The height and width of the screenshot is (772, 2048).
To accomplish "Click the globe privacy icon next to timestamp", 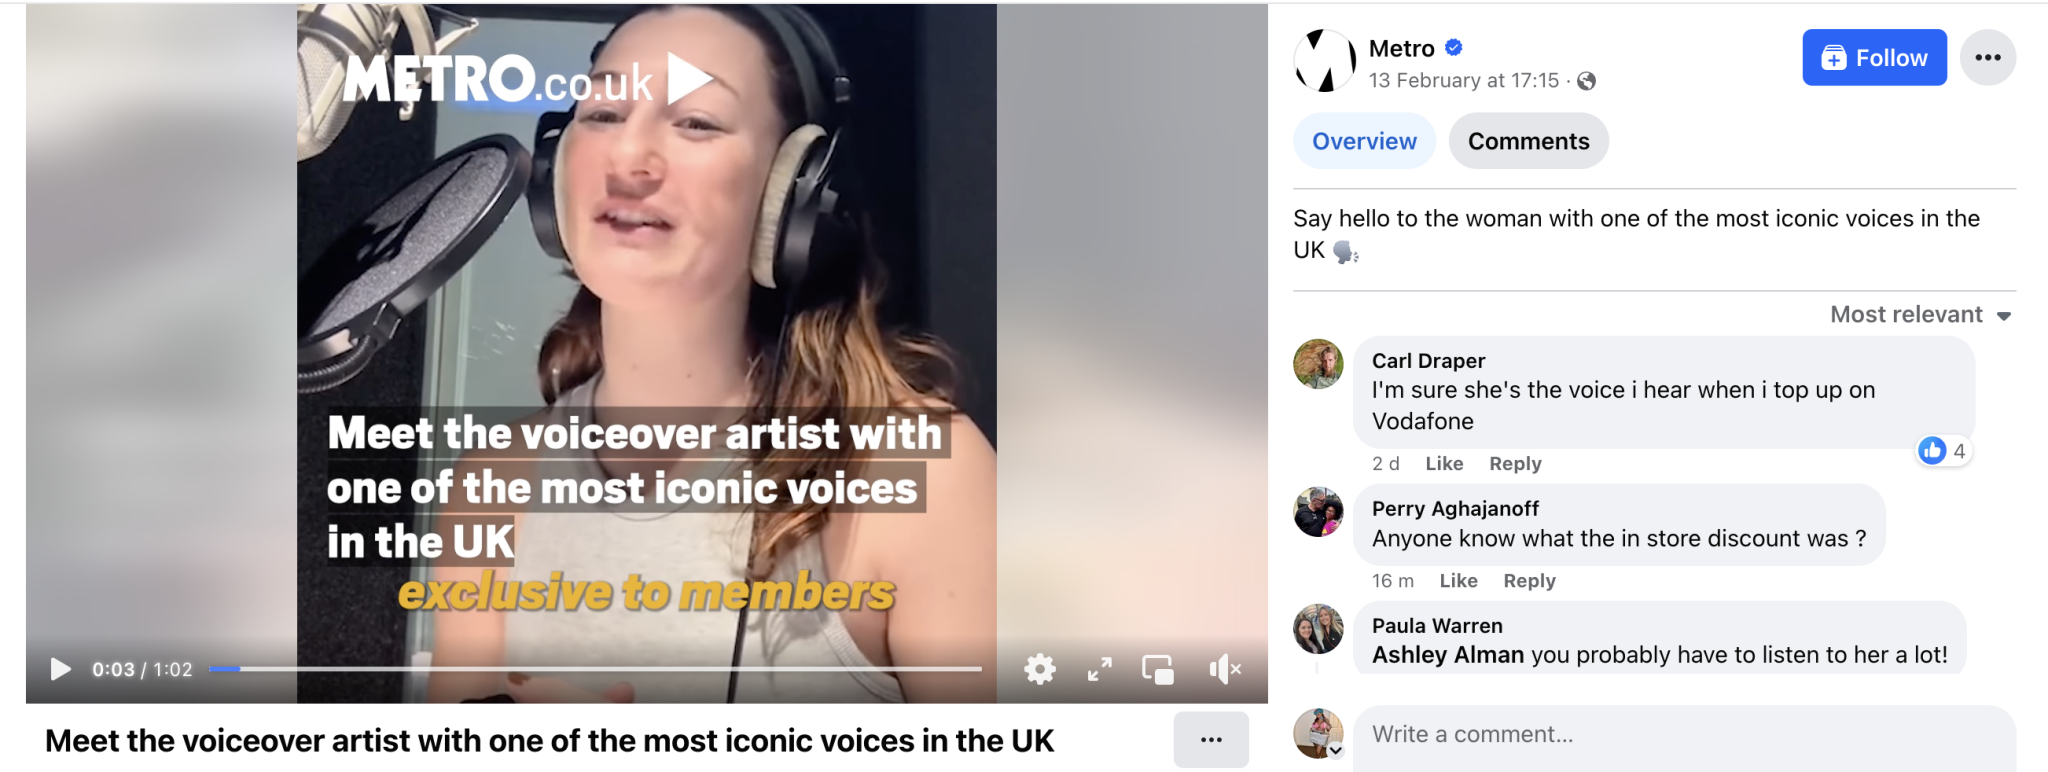I will pos(1585,81).
